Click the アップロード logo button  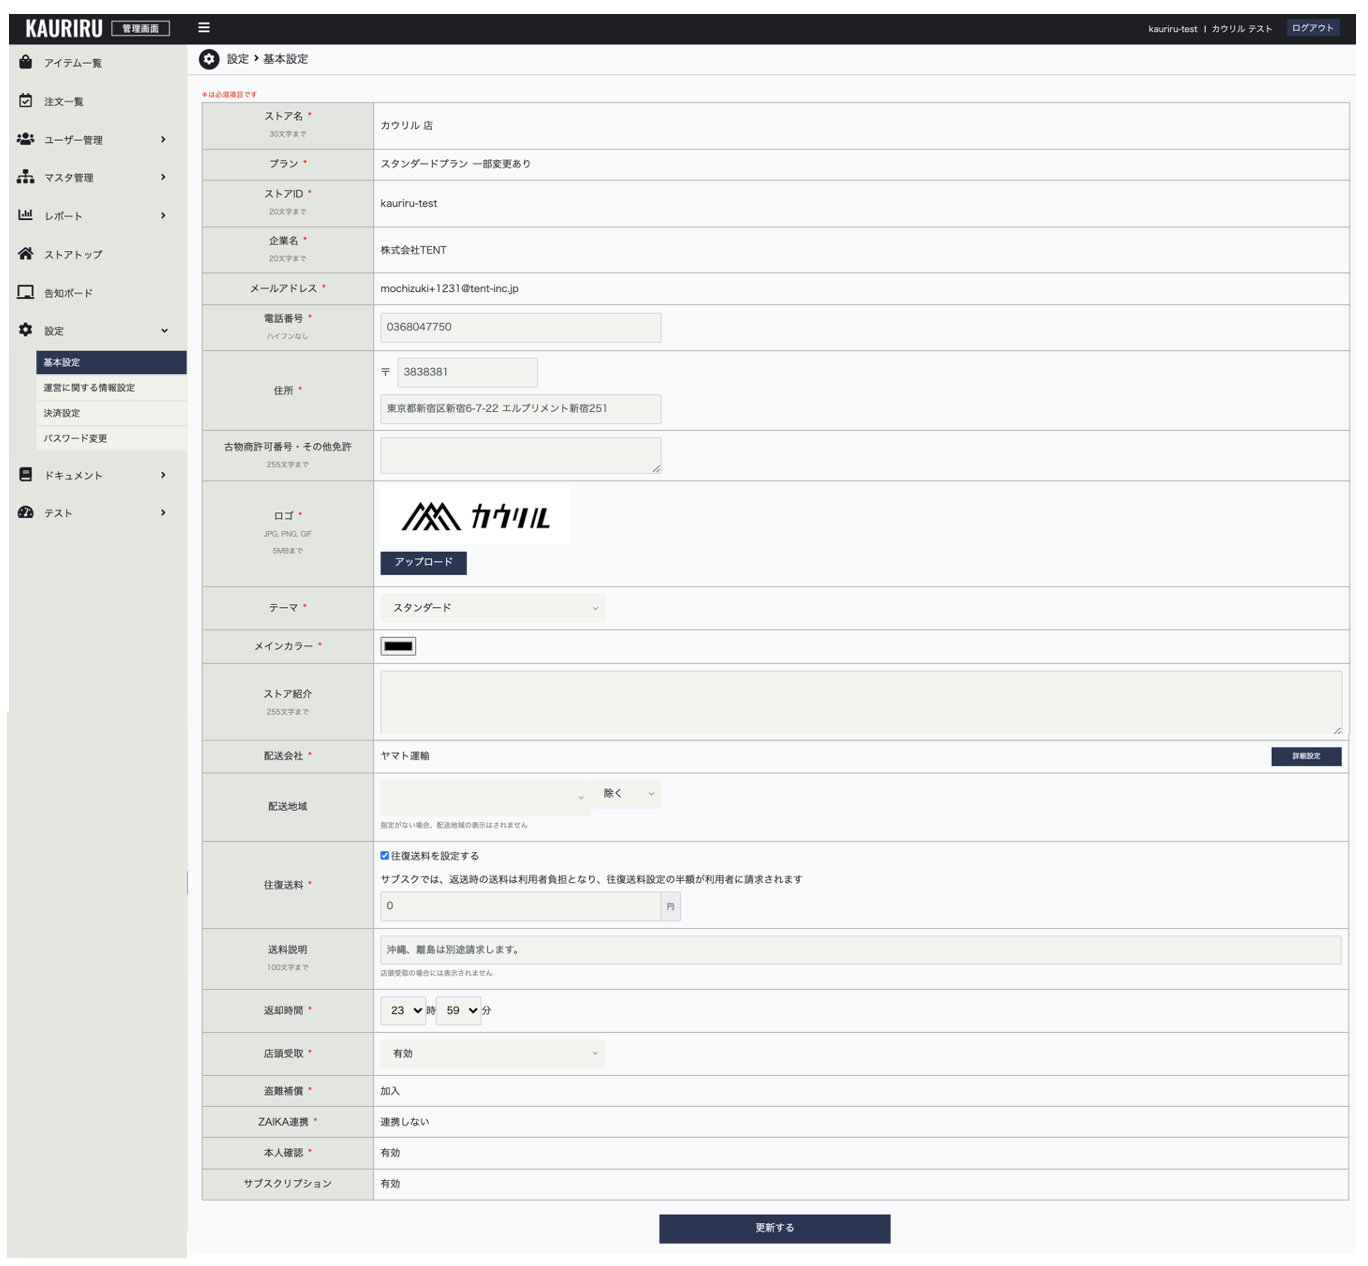[423, 562]
